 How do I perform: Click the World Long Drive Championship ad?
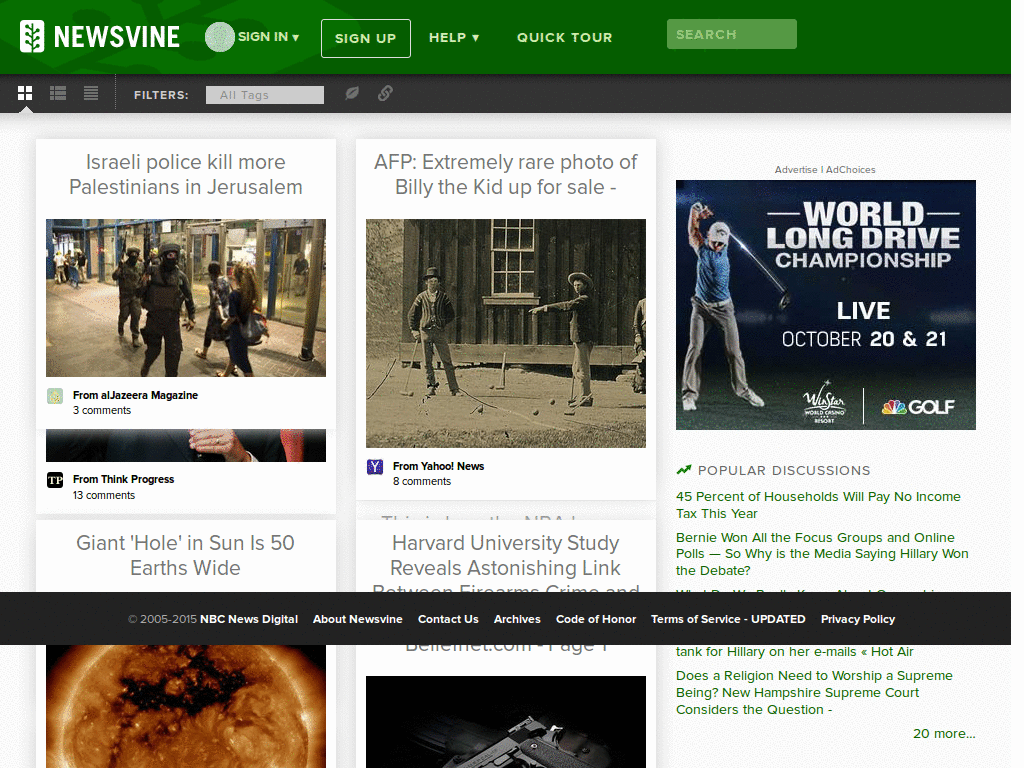point(825,305)
